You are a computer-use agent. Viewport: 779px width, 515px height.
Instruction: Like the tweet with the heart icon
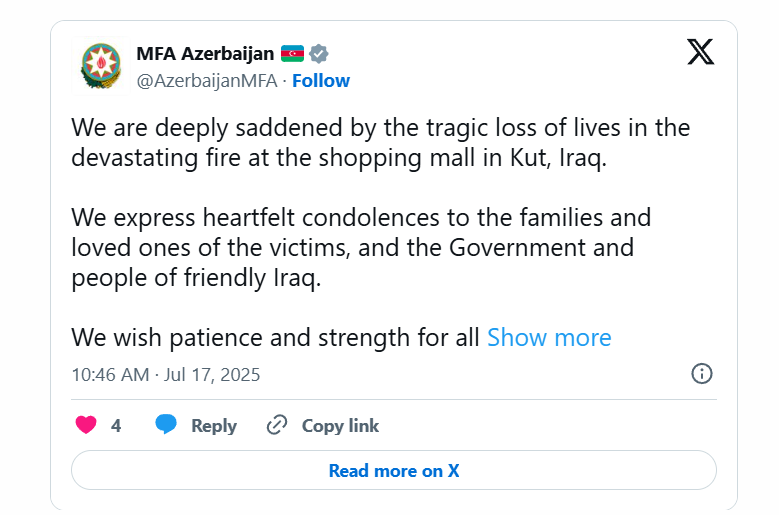(x=86, y=425)
